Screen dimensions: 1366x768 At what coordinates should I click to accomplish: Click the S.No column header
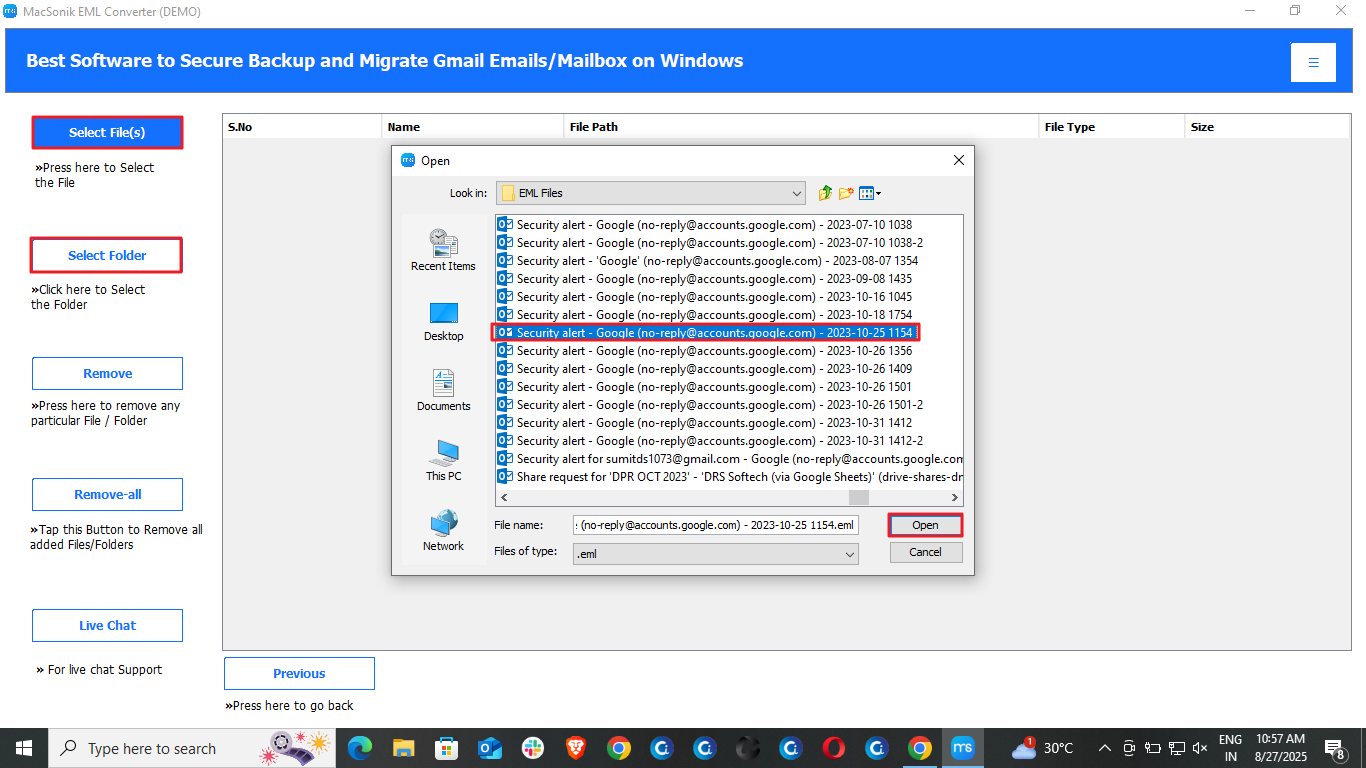tap(302, 127)
